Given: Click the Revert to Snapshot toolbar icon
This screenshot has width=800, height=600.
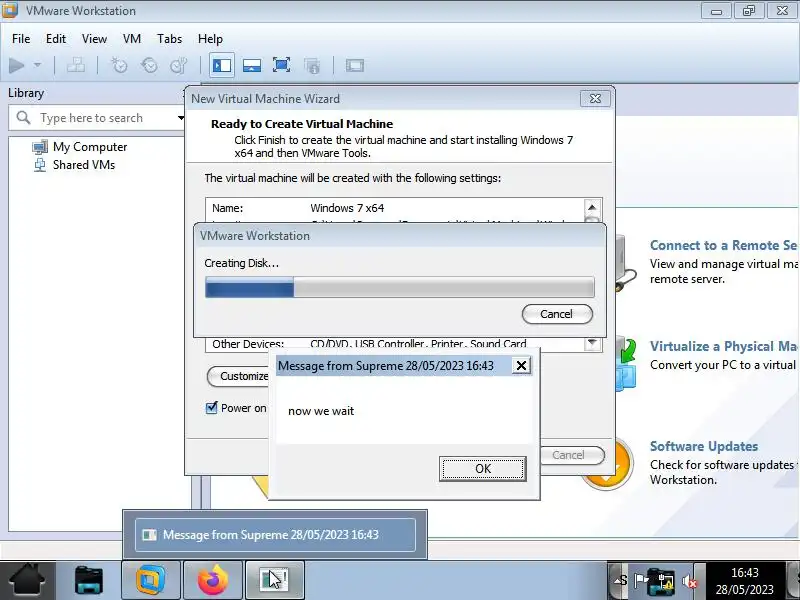Looking at the screenshot, I should [x=149, y=65].
